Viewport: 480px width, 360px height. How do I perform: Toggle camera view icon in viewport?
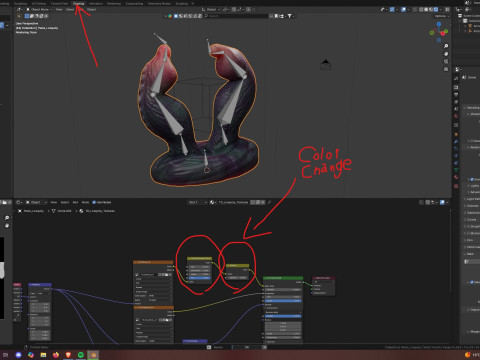coord(446,61)
